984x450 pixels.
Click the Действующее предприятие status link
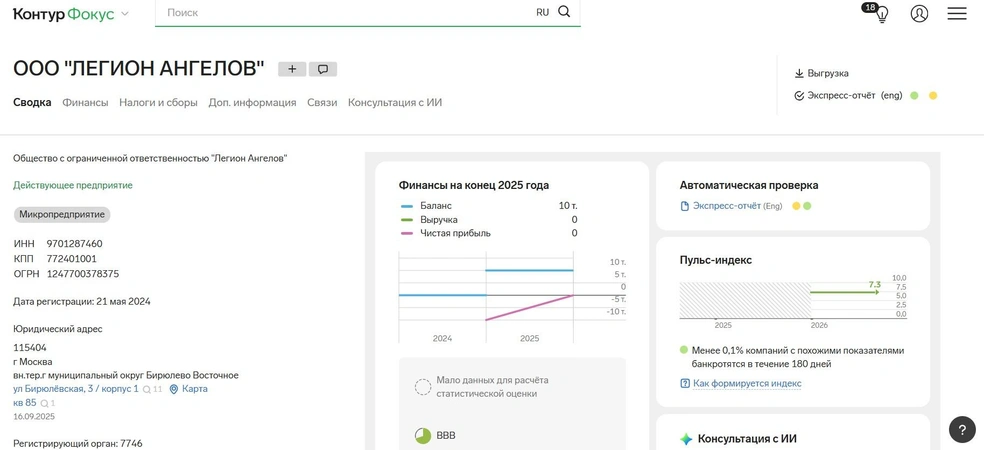click(x=73, y=185)
